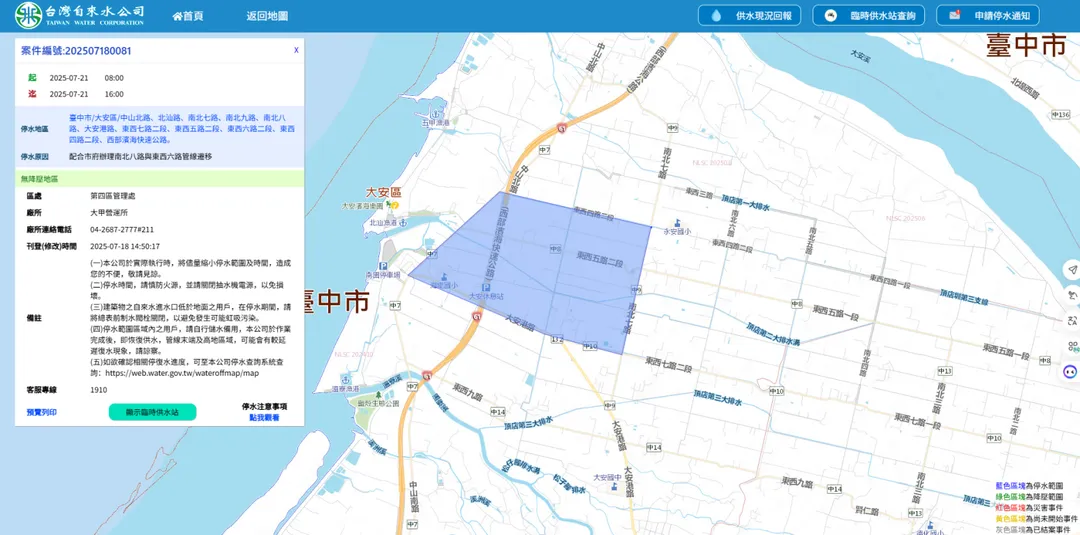Click 大安濱海樂園 attraction icon
1080x535 pixels.
393,205
